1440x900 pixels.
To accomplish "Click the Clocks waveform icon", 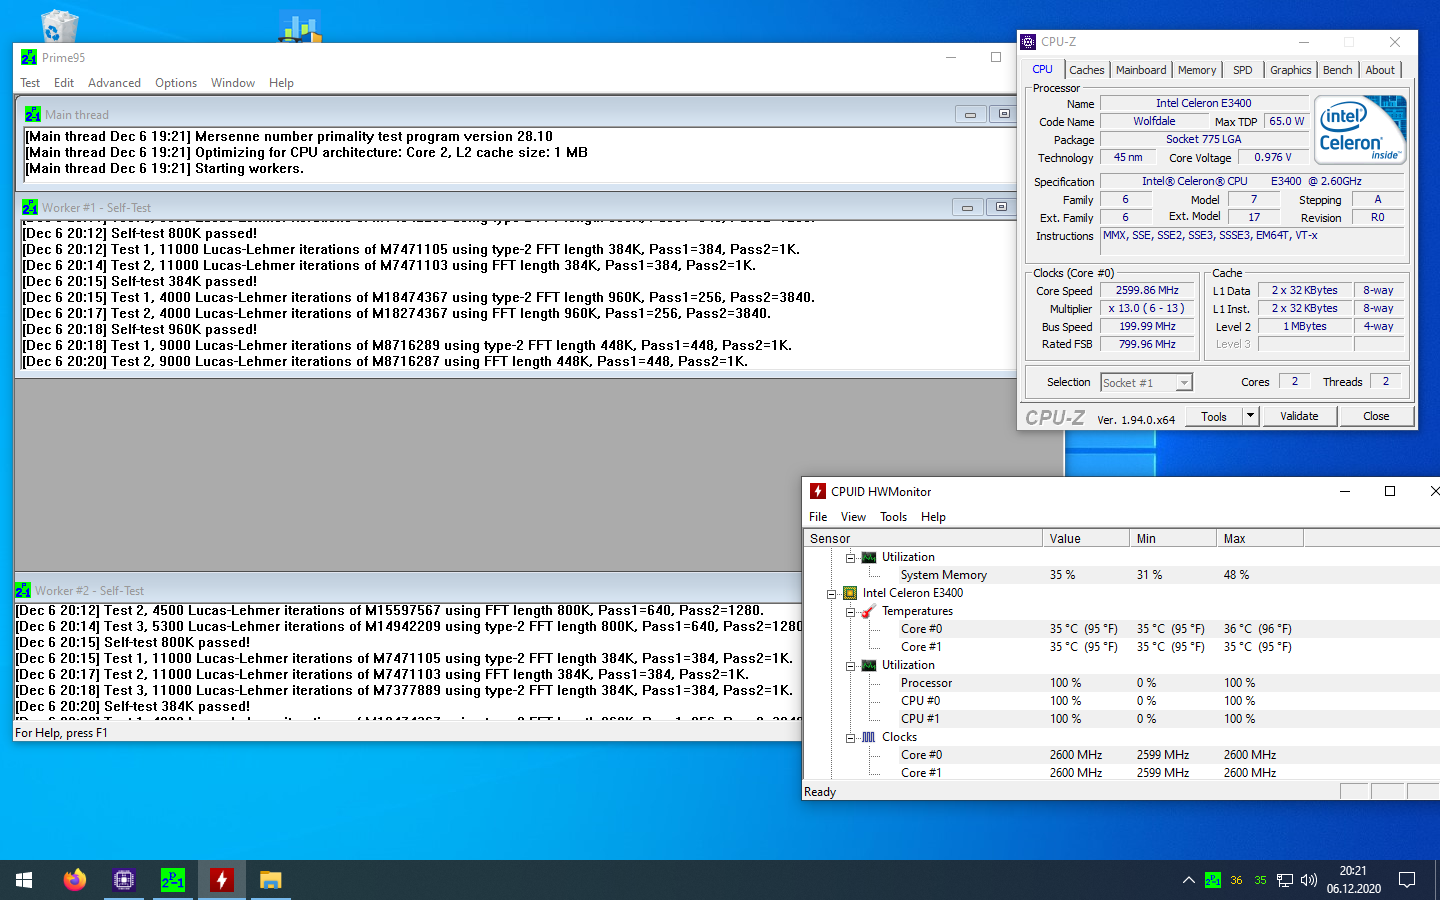I will 868,737.
